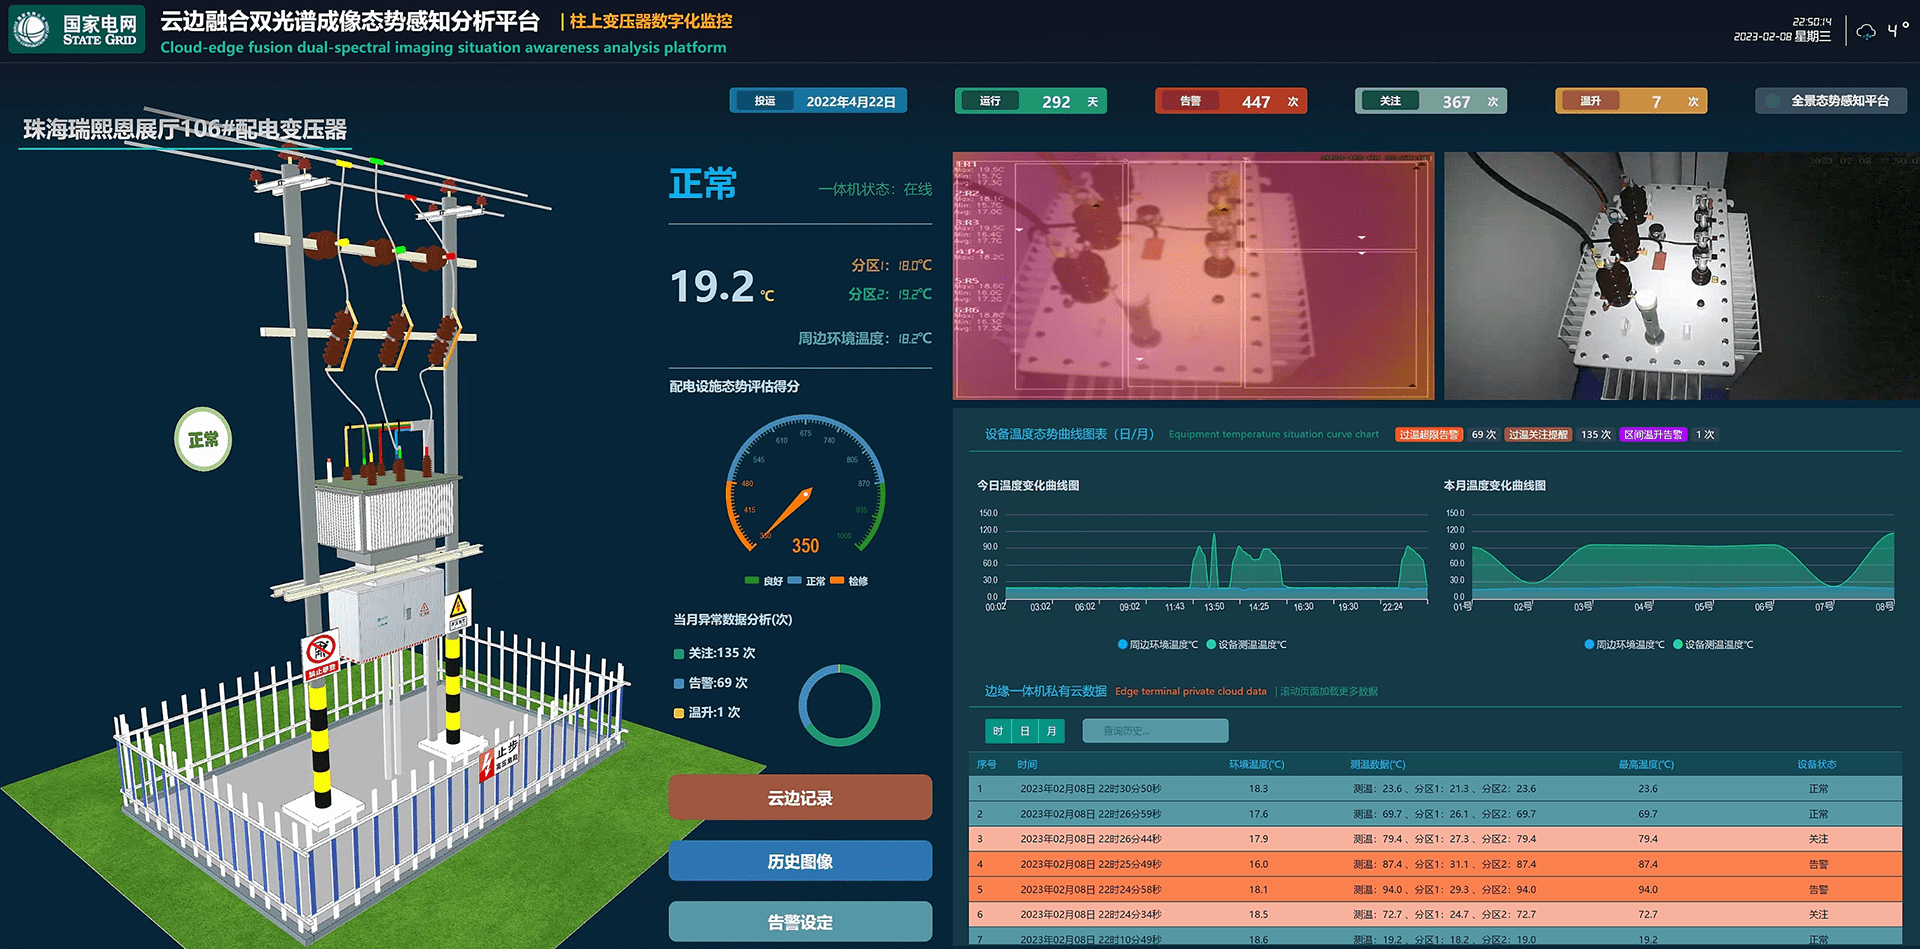Screen dimensions: 1920x949
Task: Open the 云边记录 records button
Action: 800,798
